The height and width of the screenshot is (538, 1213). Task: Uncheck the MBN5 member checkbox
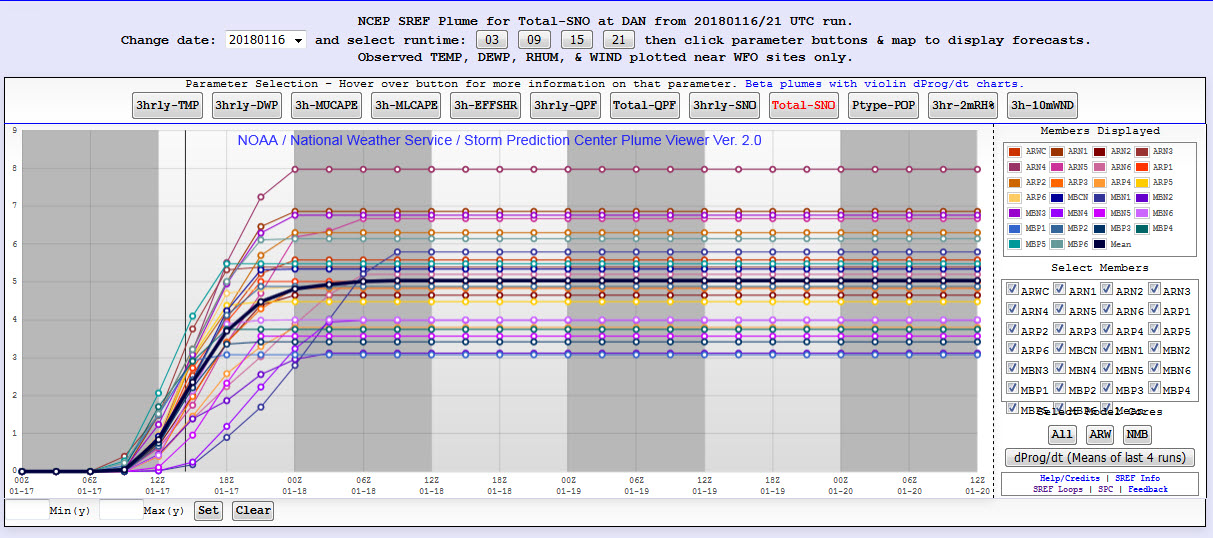click(1108, 370)
